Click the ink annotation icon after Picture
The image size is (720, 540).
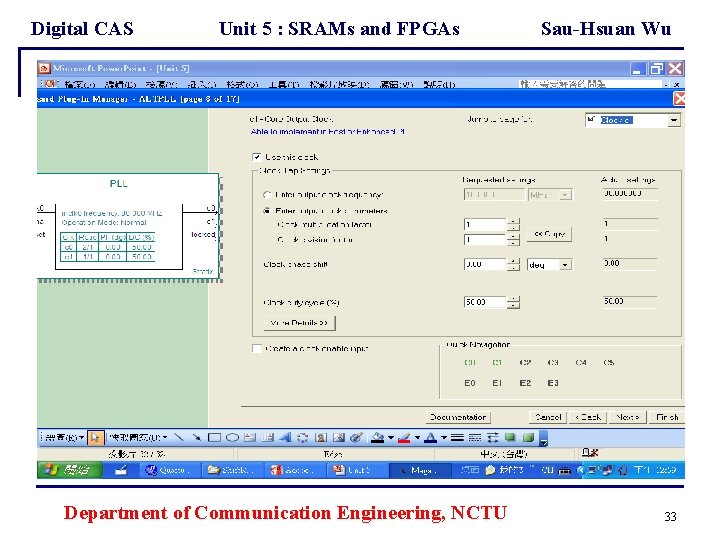pos(356,438)
